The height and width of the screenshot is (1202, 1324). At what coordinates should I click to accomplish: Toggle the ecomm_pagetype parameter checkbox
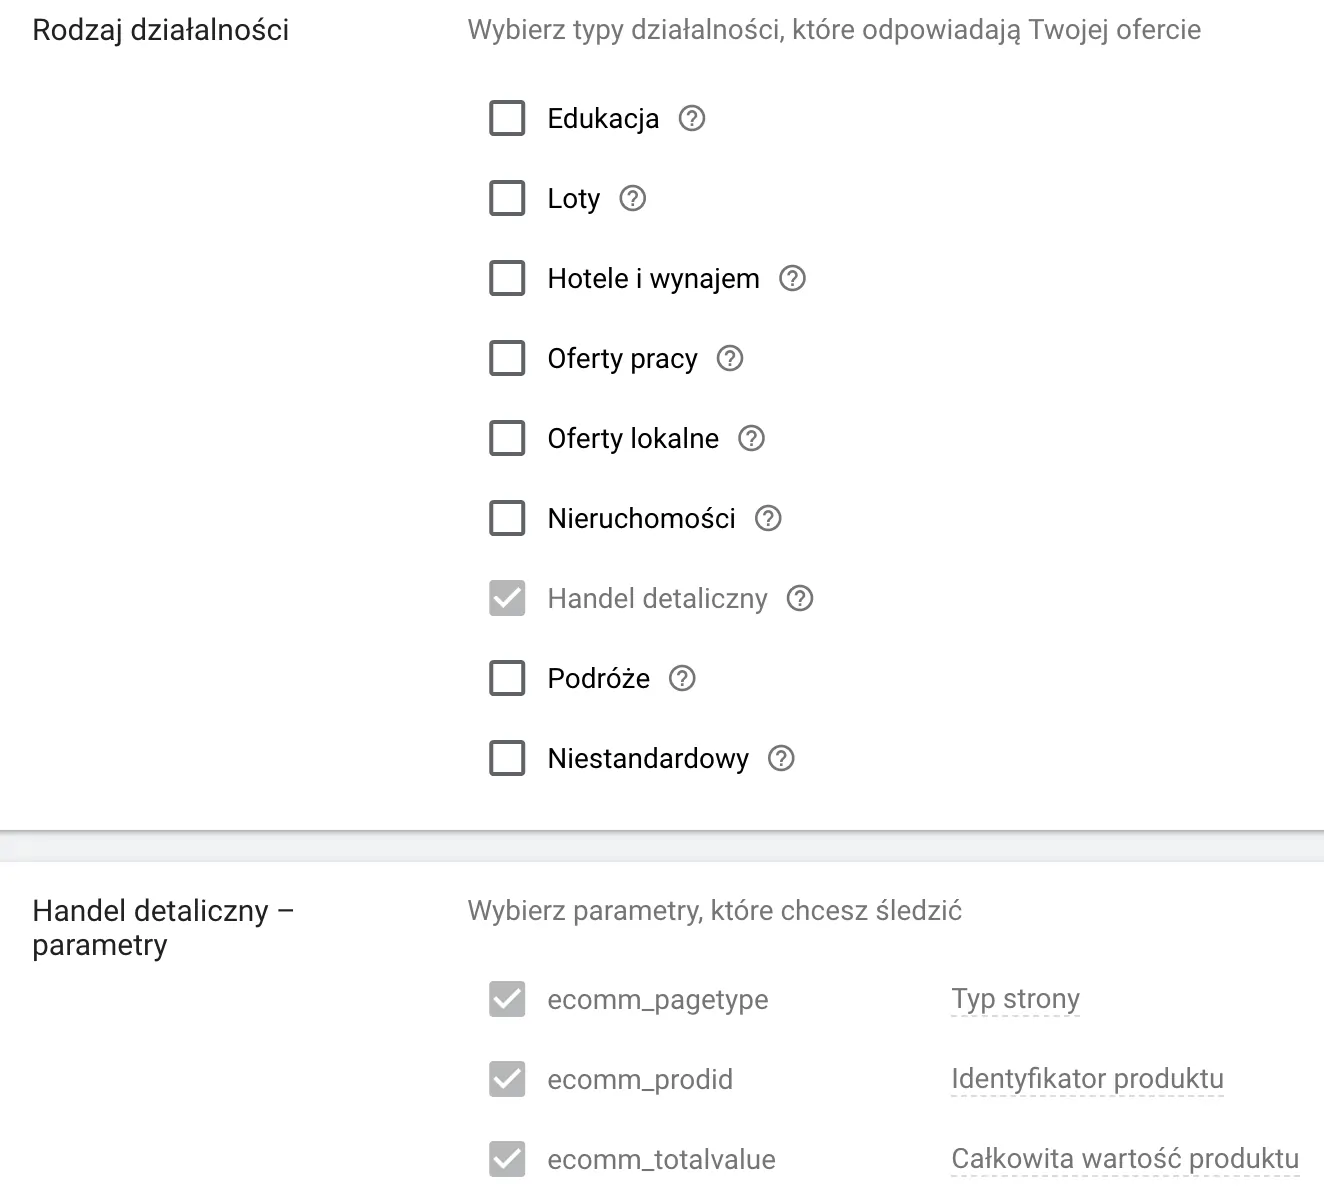507,999
